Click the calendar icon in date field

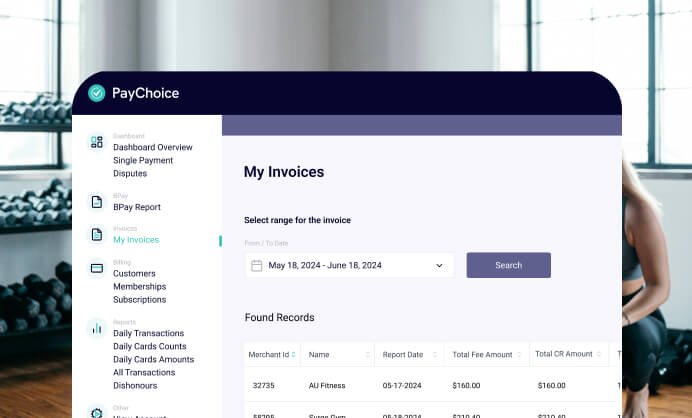256,265
